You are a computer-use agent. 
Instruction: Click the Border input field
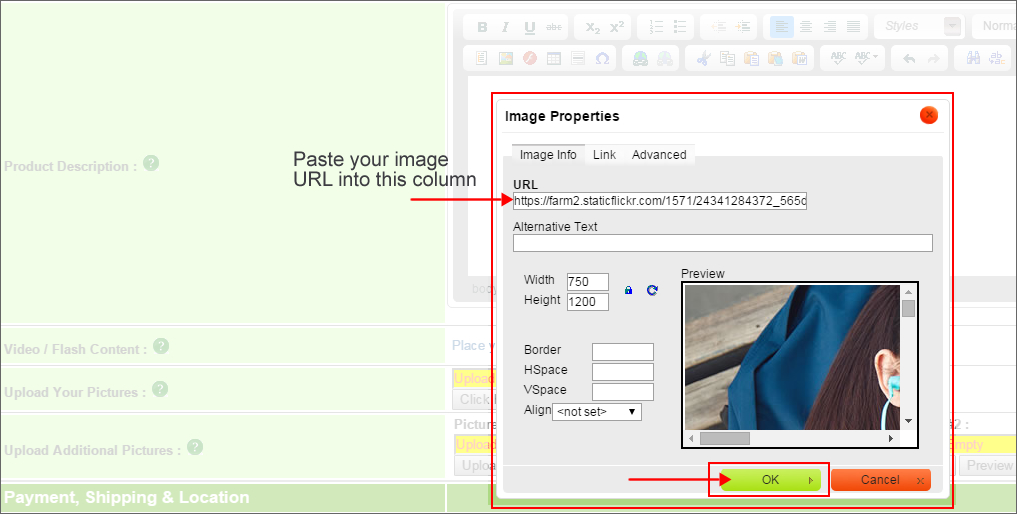(x=623, y=352)
